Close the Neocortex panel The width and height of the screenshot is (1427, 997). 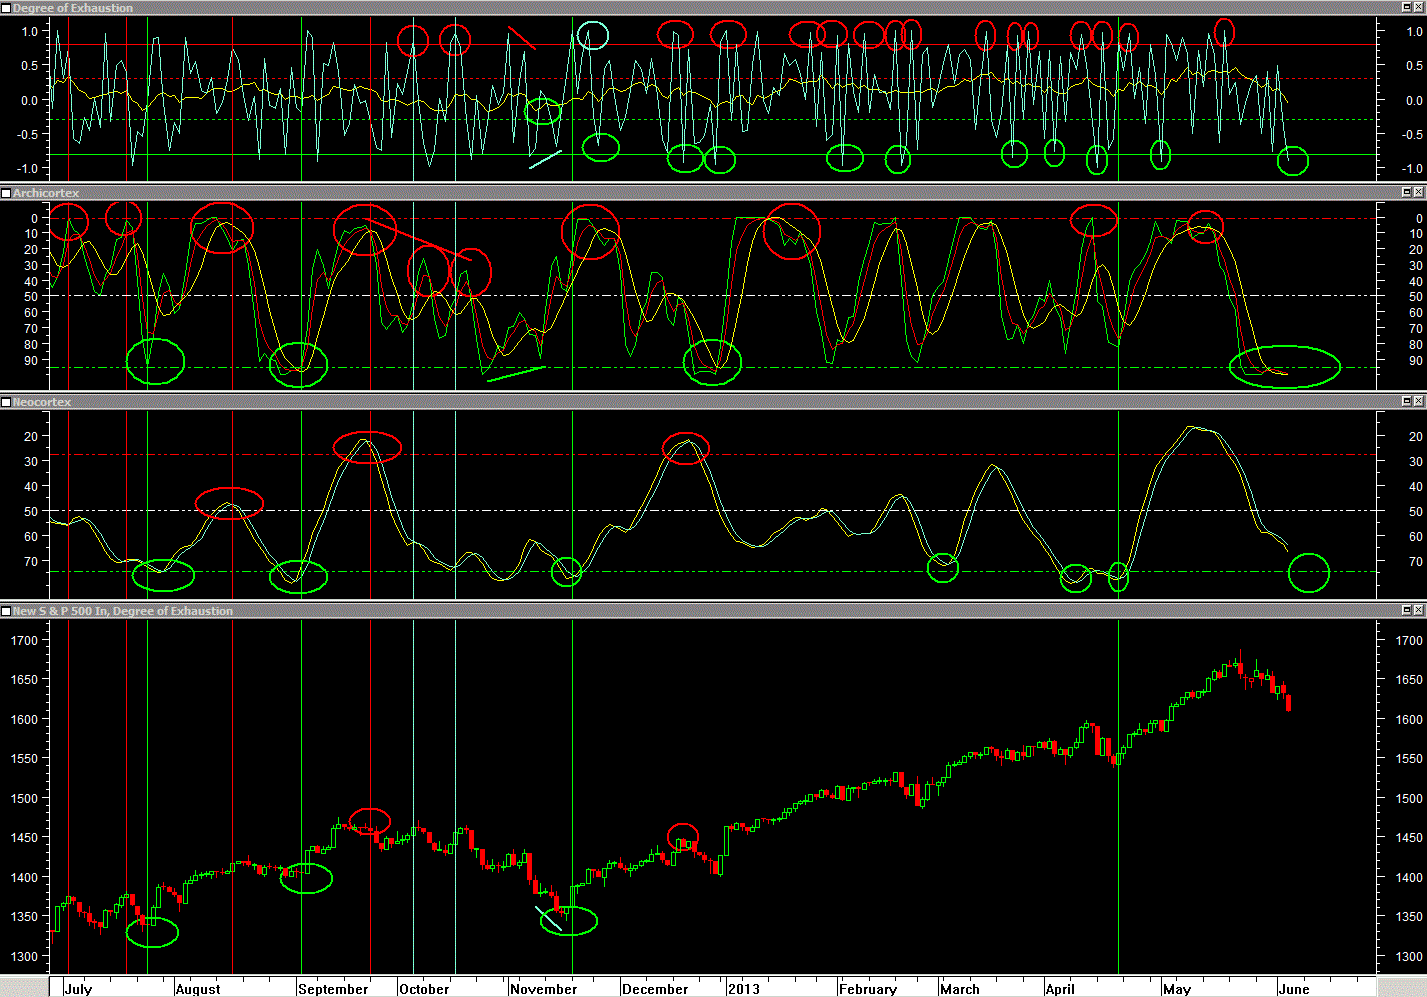1419,402
